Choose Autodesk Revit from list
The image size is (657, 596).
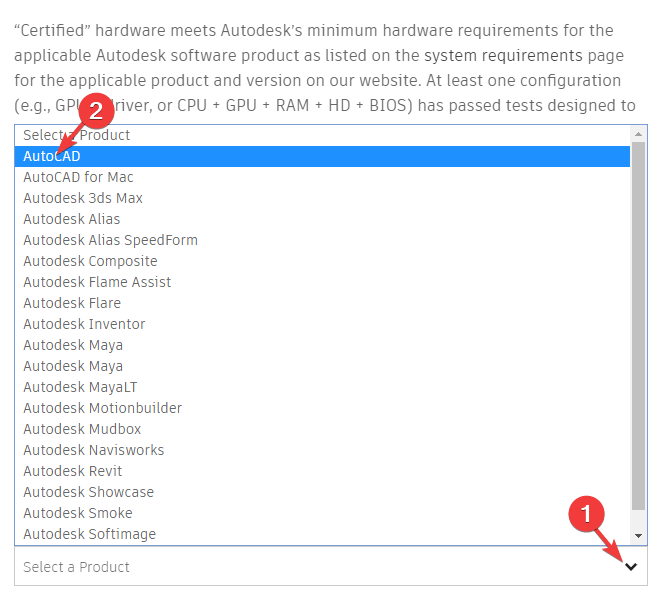tap(322, 471)
